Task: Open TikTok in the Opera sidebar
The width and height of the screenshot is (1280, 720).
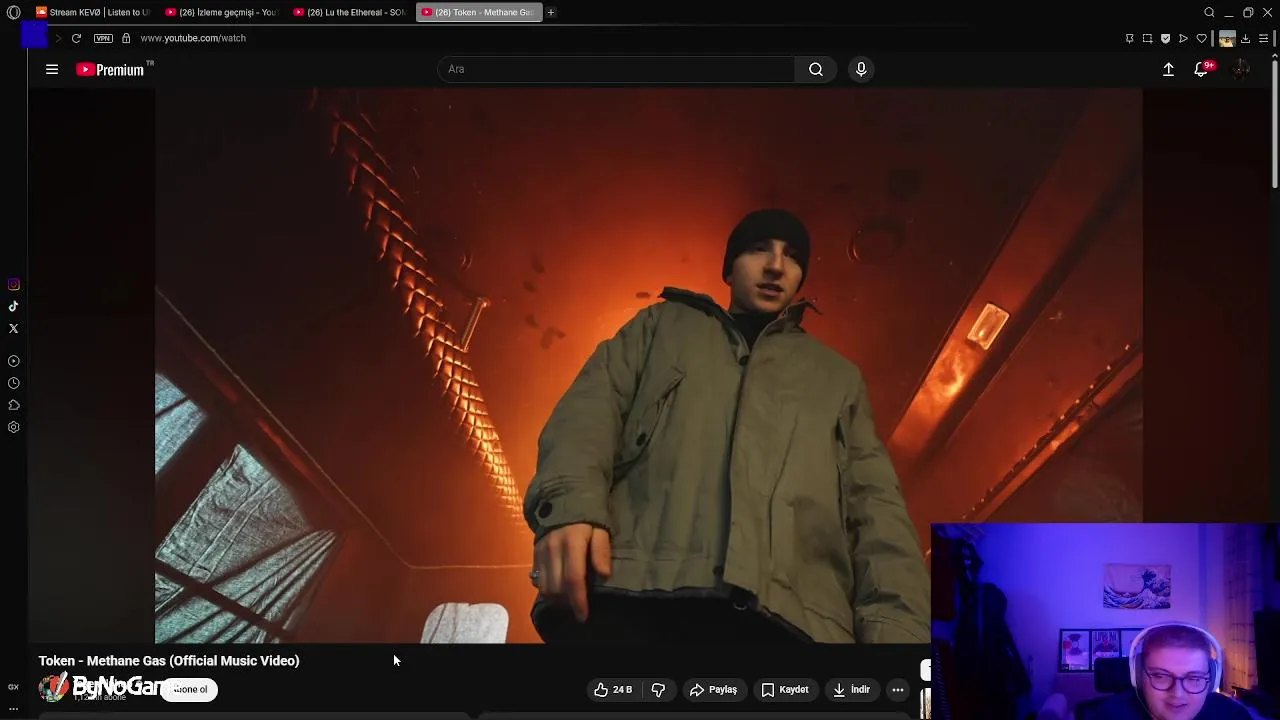Action: (x=14, y=307)
